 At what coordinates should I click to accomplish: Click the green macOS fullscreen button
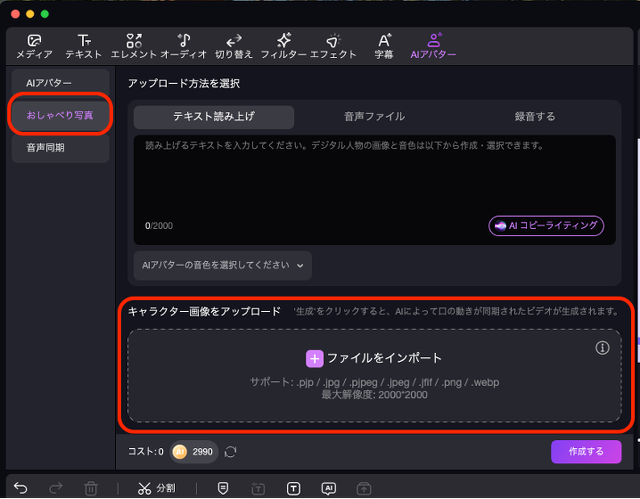tap(45, 14)
